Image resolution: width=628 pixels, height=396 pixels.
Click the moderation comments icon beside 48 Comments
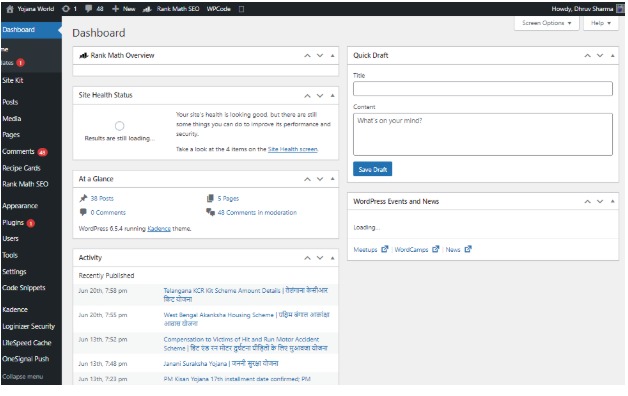(x=210, y=212)
